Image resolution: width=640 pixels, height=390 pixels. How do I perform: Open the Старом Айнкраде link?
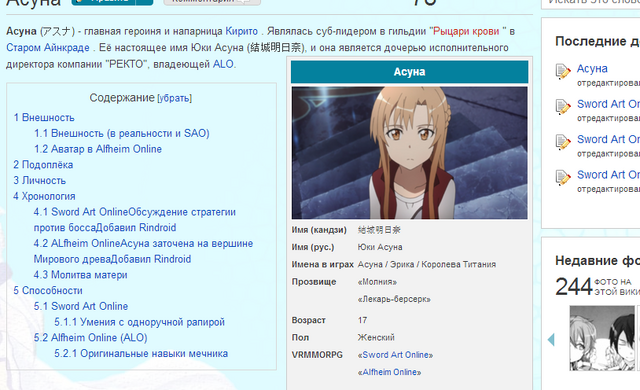click(48, 48)
